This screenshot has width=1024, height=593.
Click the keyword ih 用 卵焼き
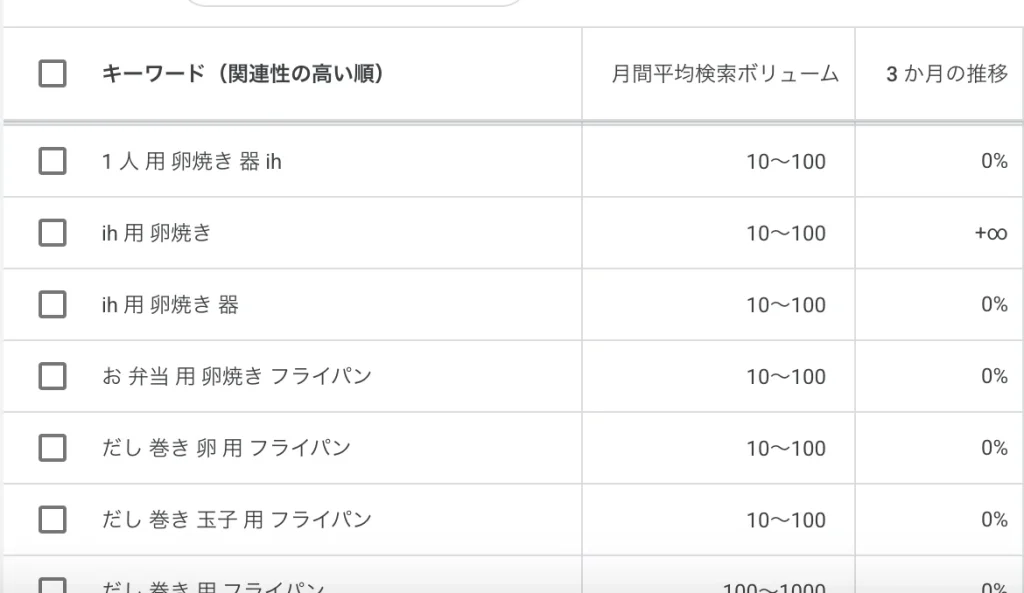tap(157, 233)
